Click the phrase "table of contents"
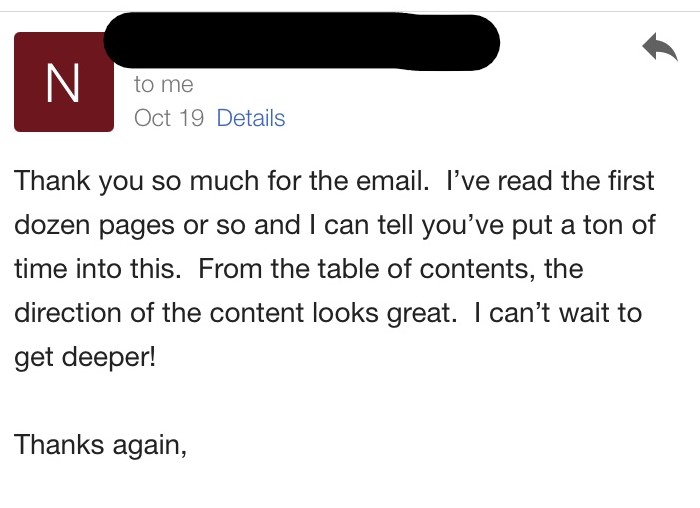 click(x=404, y=269)
